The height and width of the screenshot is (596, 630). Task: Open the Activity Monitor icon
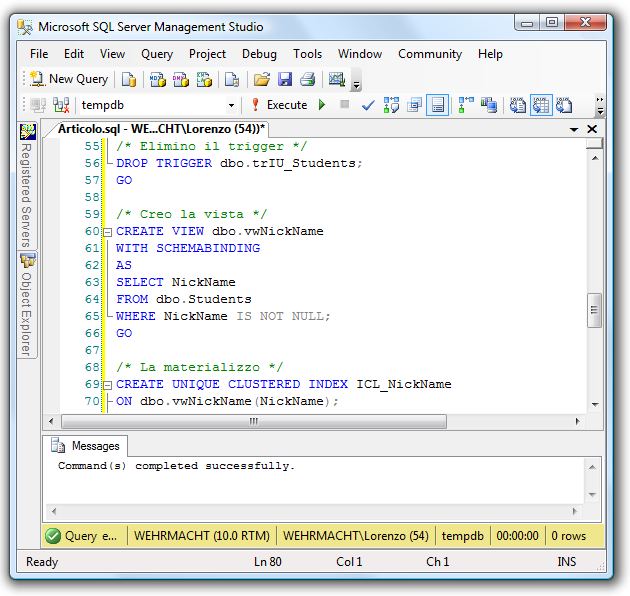tap(337, 79)
